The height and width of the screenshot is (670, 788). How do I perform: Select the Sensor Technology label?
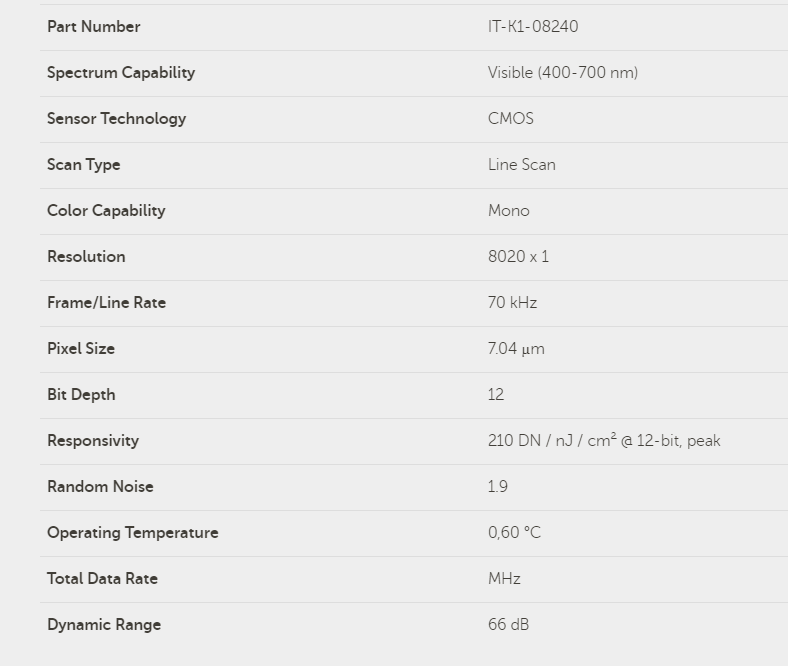click(116, 119)
